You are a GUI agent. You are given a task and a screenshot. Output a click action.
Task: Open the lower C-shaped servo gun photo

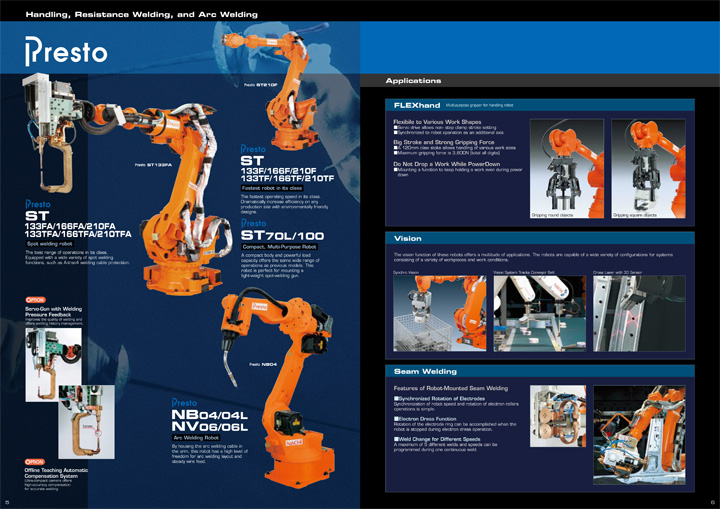click(x=86, y=422)
